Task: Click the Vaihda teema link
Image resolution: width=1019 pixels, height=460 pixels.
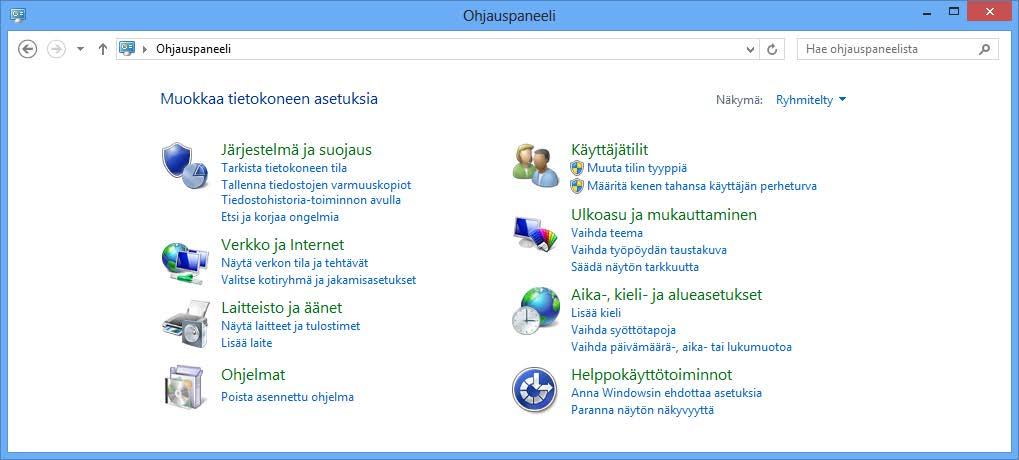Action: pos(606,233)
